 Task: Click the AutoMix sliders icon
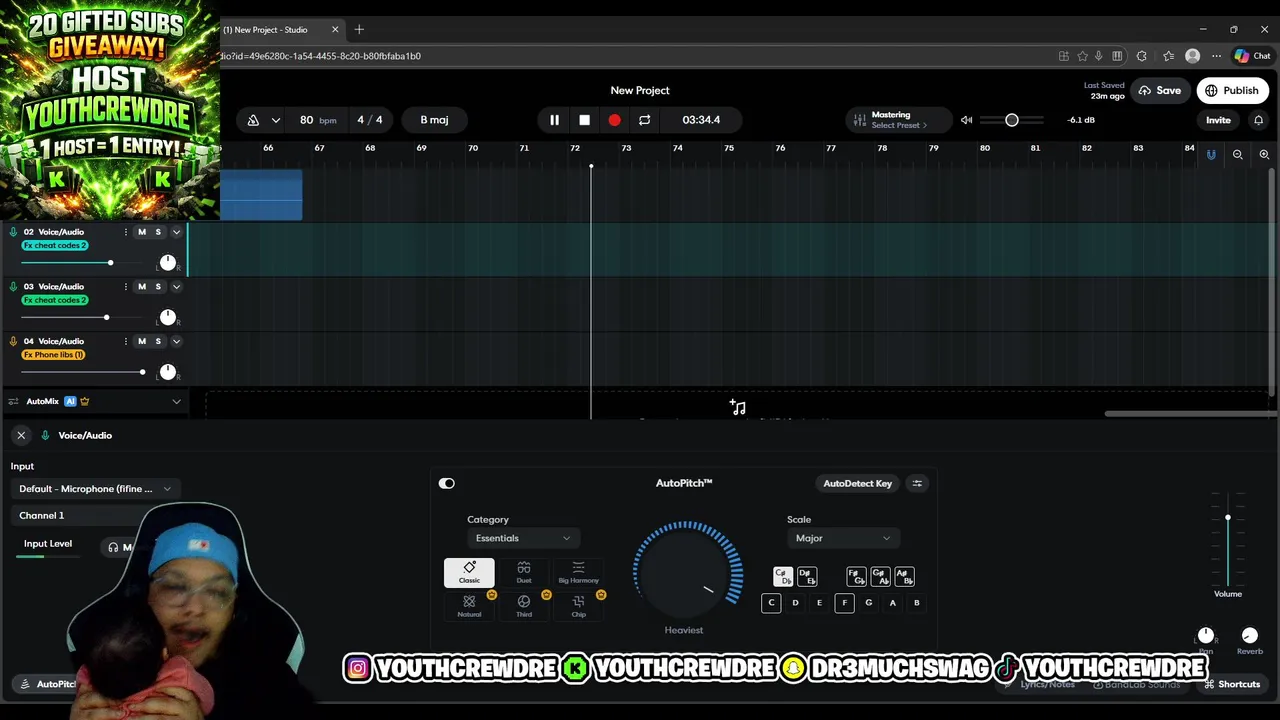tap(13, 402)
